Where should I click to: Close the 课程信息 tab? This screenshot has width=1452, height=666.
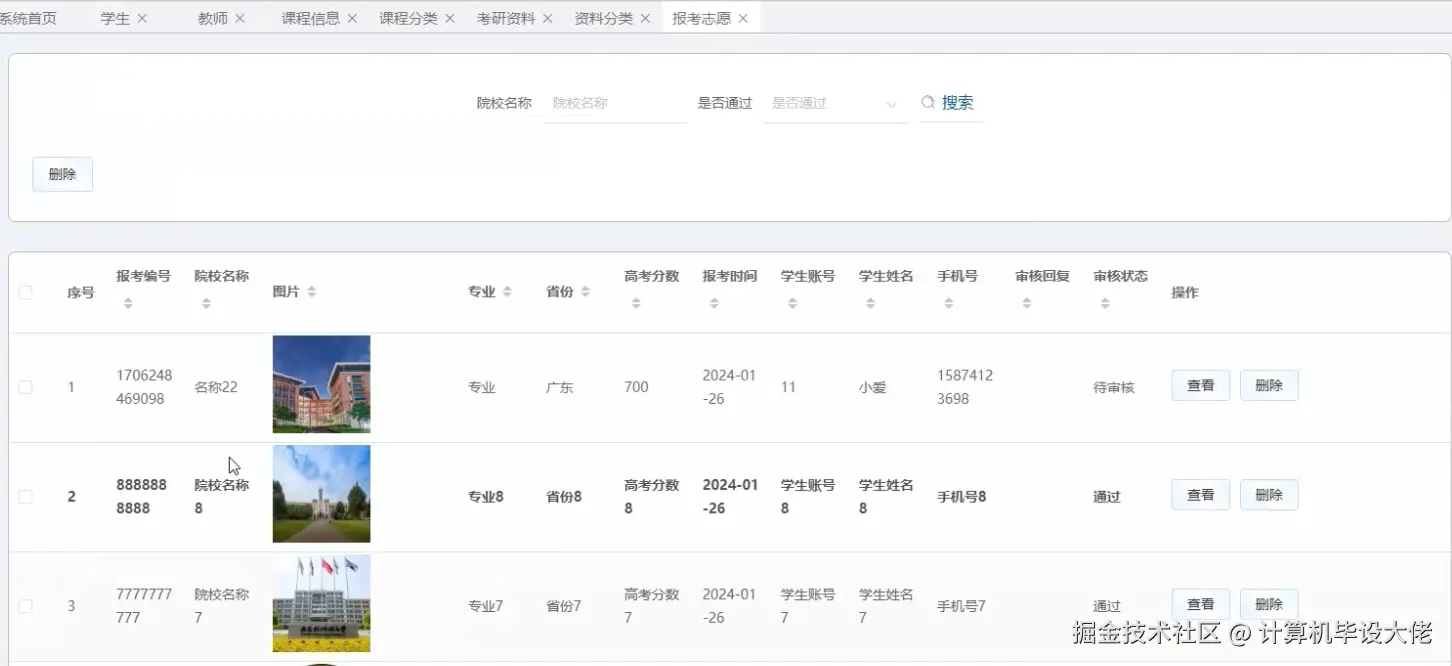click(352, 18)
